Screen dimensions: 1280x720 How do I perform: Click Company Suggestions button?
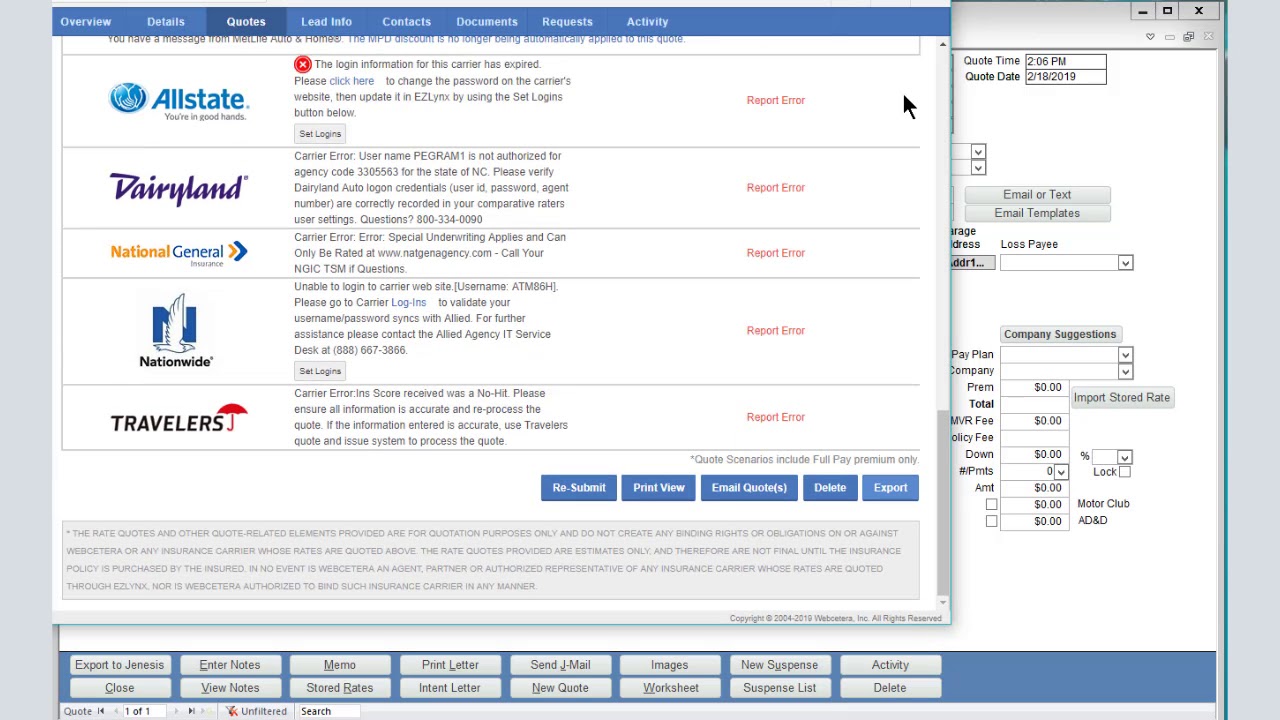pyautogui.click(x=1059, y=335)
